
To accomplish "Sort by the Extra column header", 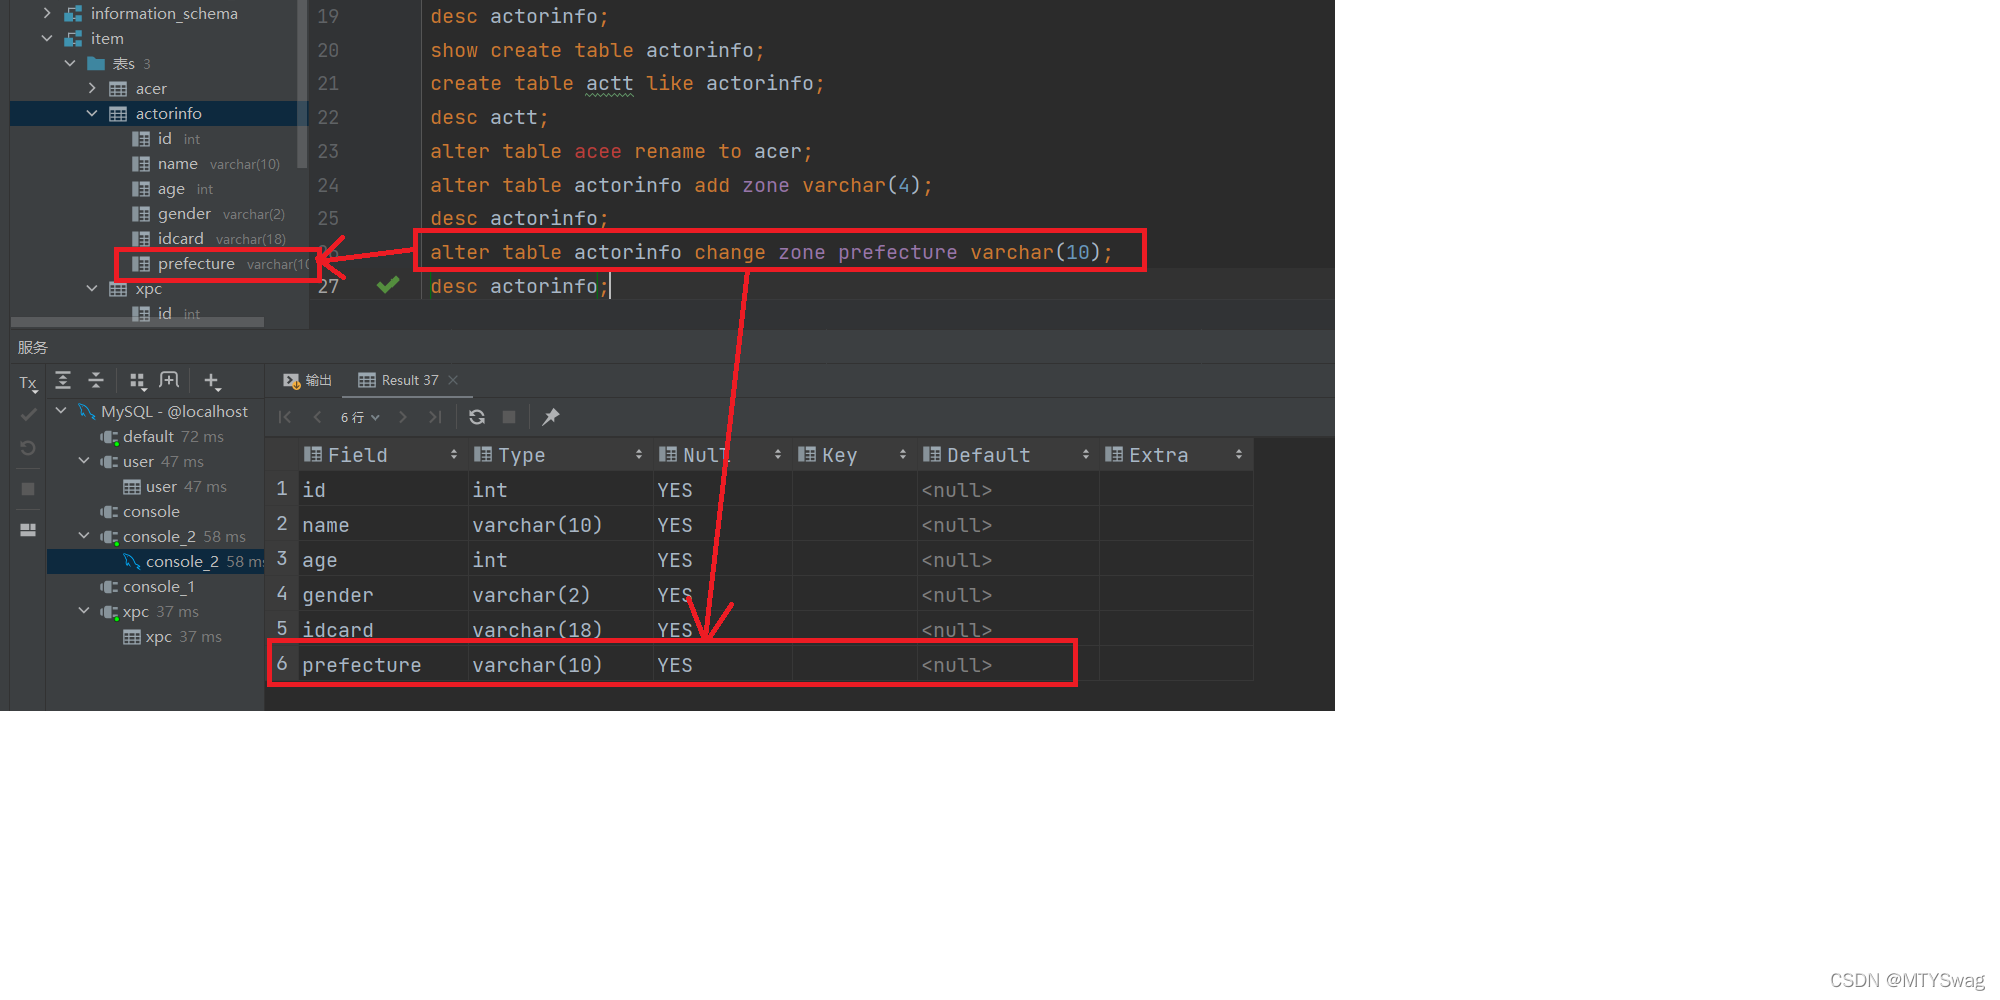I will point(1175,455).
